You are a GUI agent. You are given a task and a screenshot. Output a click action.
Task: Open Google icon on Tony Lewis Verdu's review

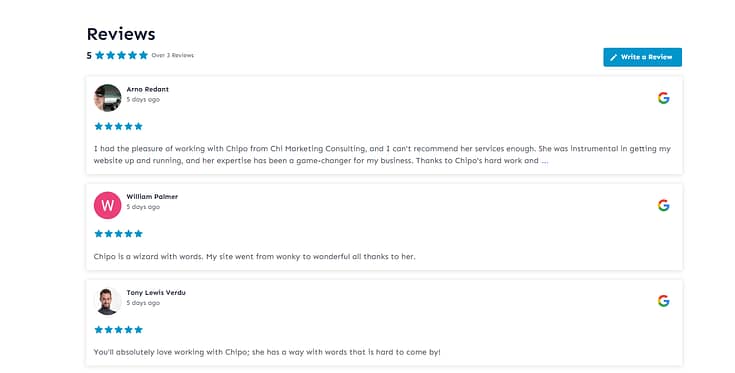pos(663,301)
